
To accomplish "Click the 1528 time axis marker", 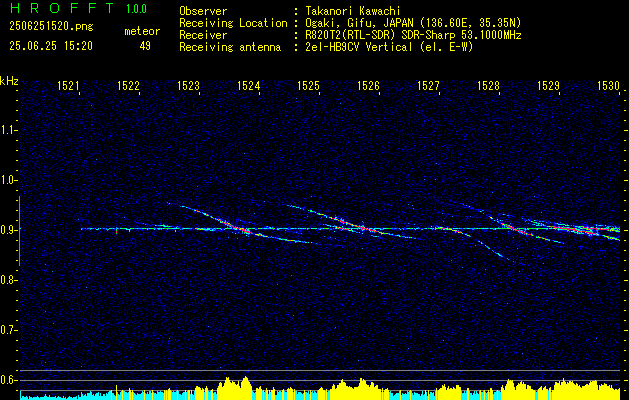I will click(x=488, y=85).
